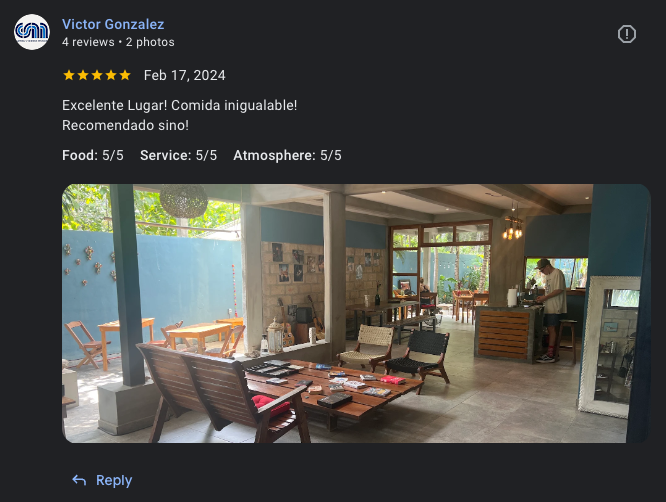The image size is (666, 502).
Task: Open the restaurant interior review photo
Action: 356,313
